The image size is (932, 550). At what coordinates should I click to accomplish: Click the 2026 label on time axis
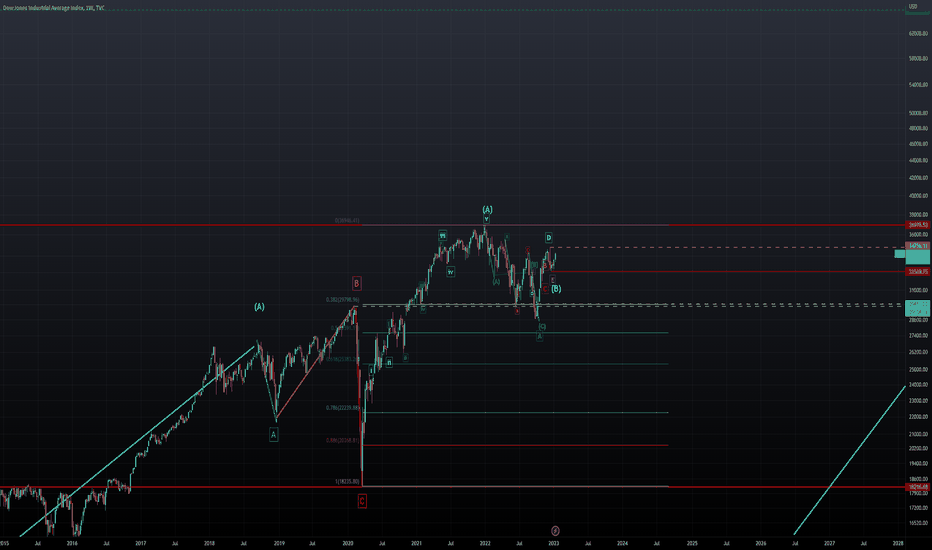tap(760, 543)
